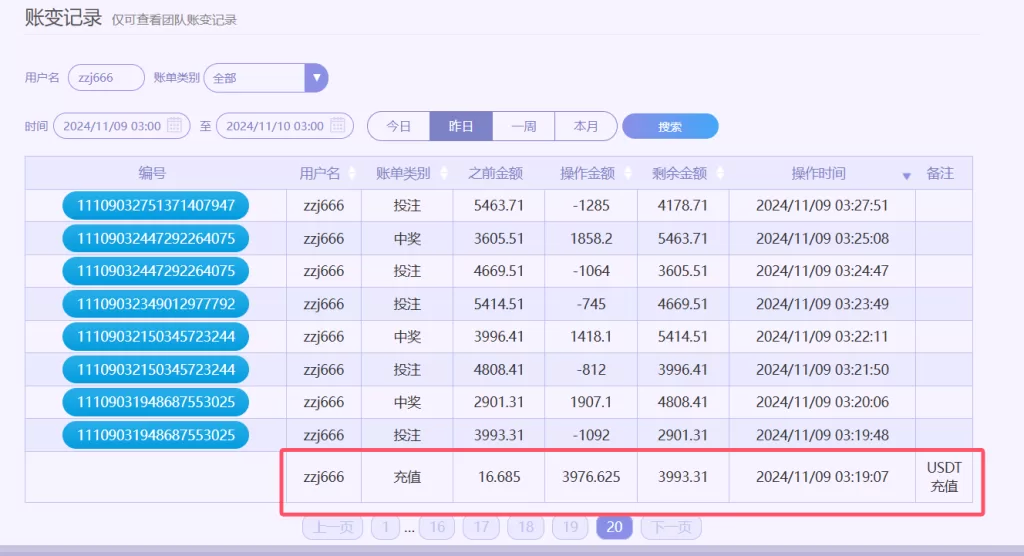Image resolution: width=1024 pixels, height=556 pixels.
Task: Click the operation amount 1418.1
Action: tap(591, 336)
